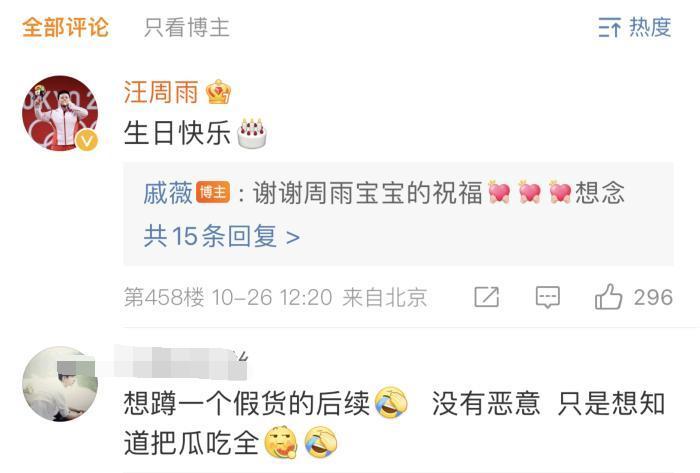Click the birthday cake emoji
This screenshot has width=700, height=473.
pos(252,133)
